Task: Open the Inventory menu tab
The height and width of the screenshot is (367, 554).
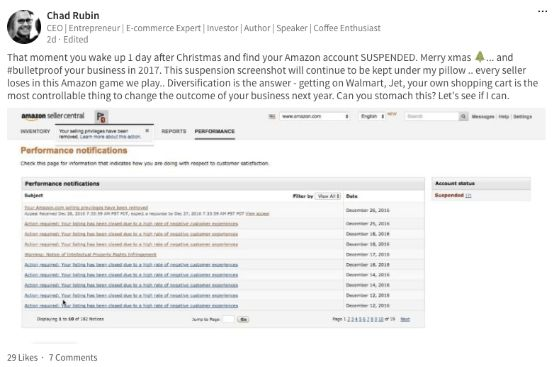Action: coord(35,131)
